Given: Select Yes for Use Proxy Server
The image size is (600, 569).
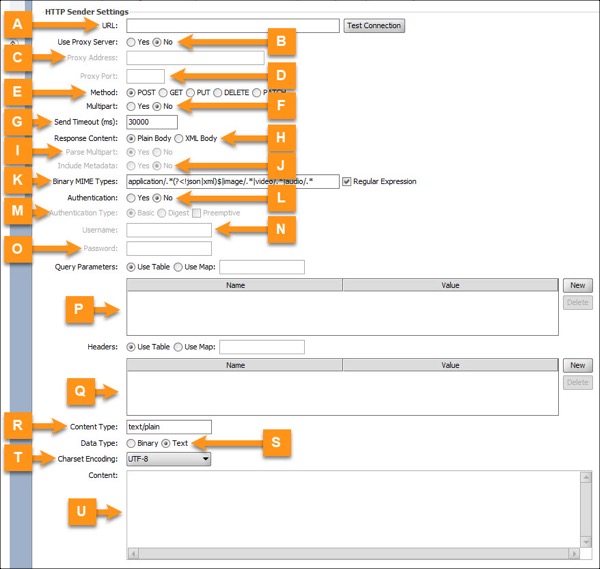Looking at the screenshot, I should tap(132, 42).
